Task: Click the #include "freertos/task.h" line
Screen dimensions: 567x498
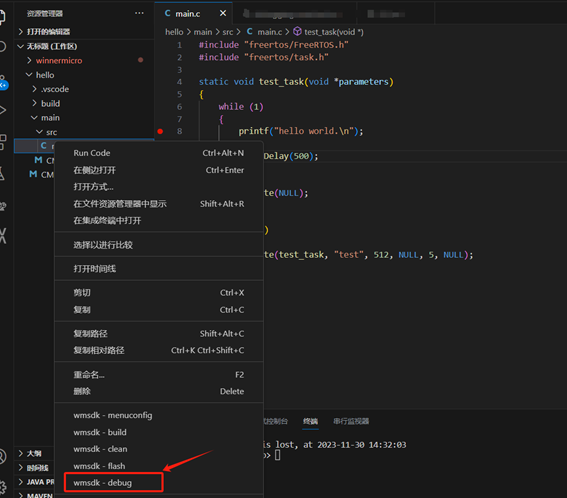Action: 264,57
